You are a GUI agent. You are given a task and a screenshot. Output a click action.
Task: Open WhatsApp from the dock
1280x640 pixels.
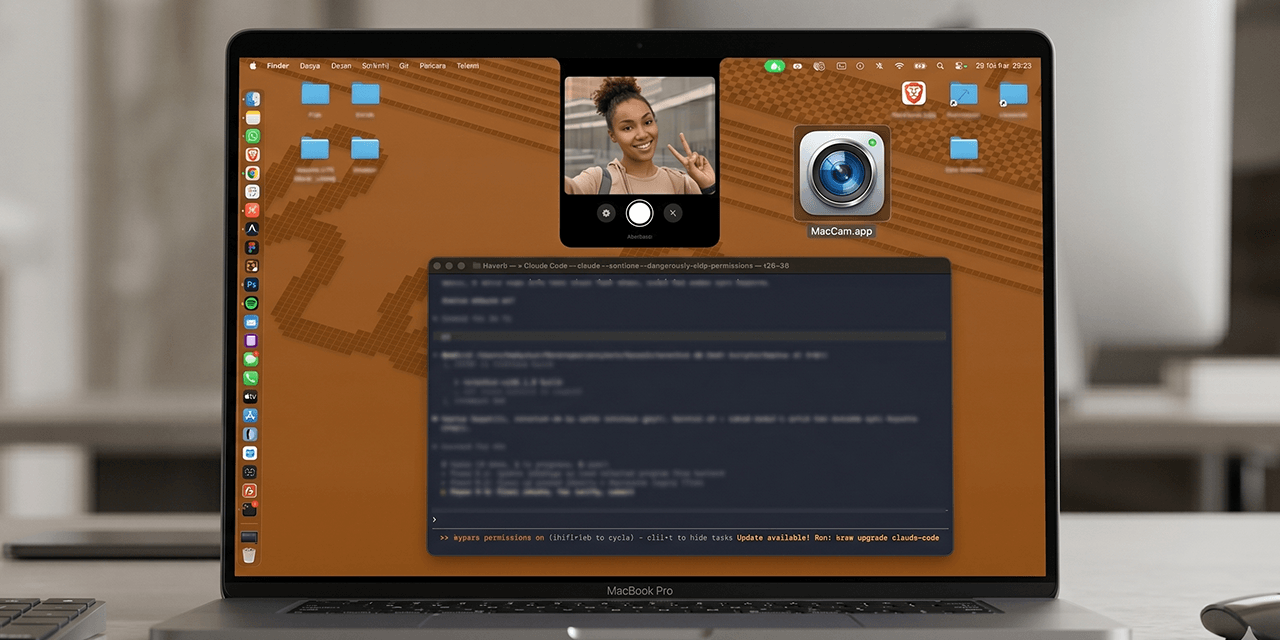(253, 136)
